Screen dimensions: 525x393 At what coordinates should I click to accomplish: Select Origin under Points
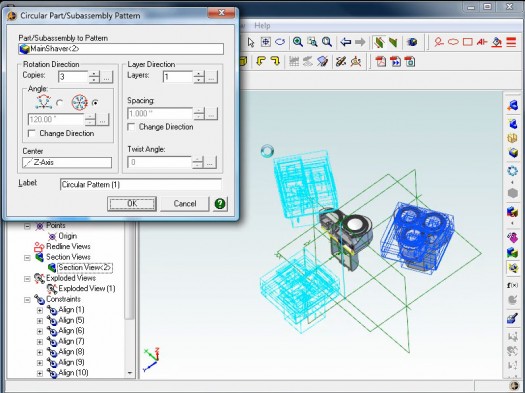coord(68,236)
